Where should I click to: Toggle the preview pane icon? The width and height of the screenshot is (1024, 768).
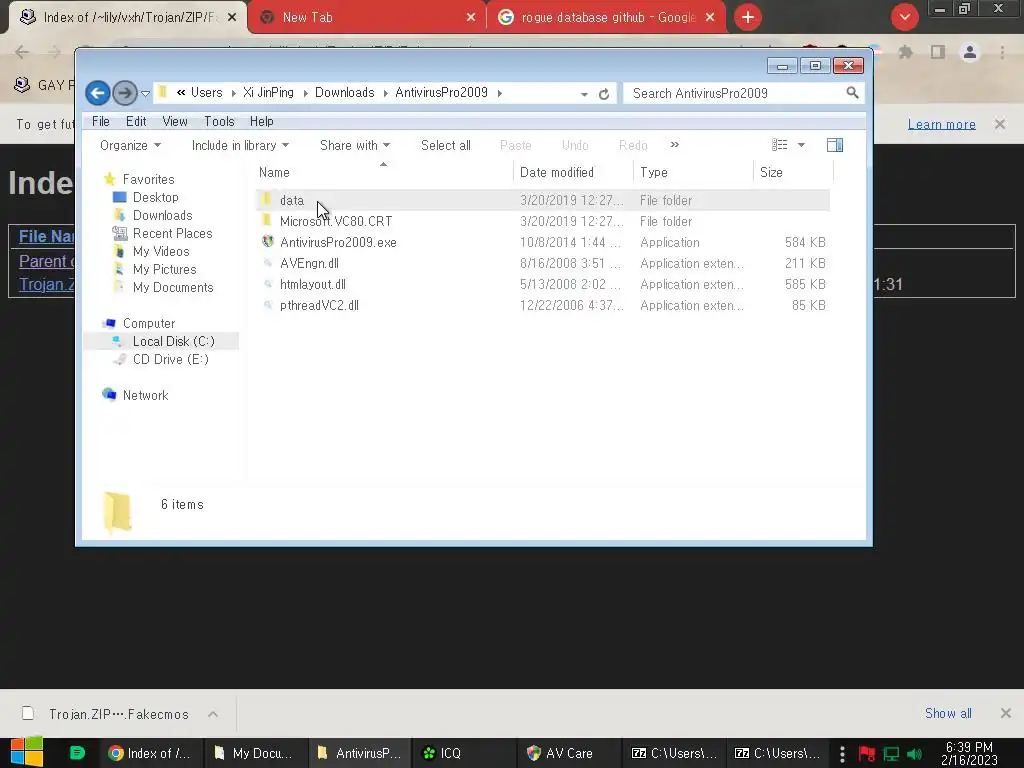point(835,145)
